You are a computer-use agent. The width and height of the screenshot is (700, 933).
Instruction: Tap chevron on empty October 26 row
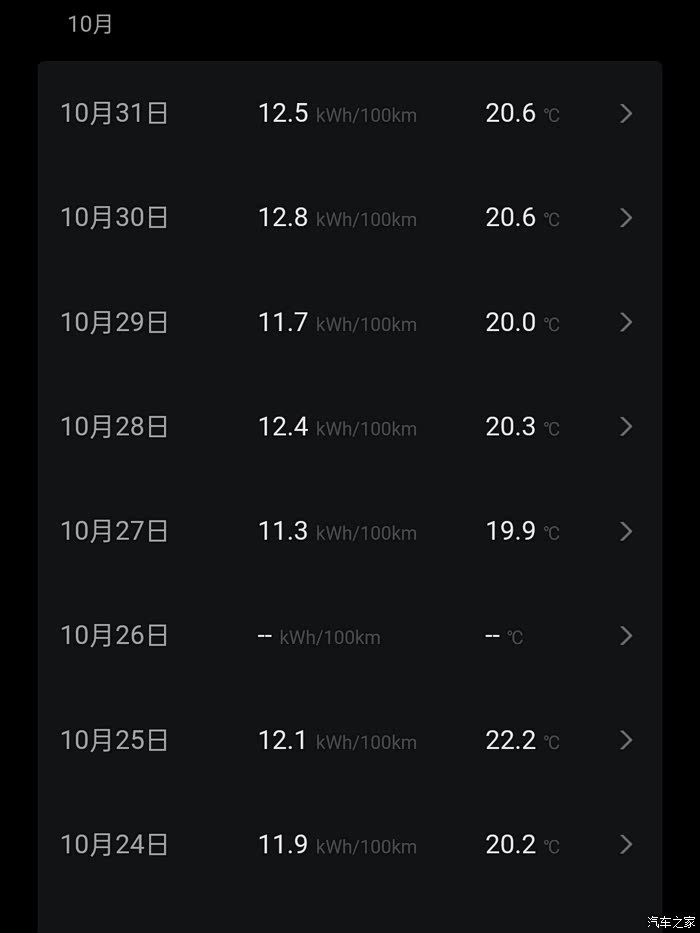[x=626, y=636]
